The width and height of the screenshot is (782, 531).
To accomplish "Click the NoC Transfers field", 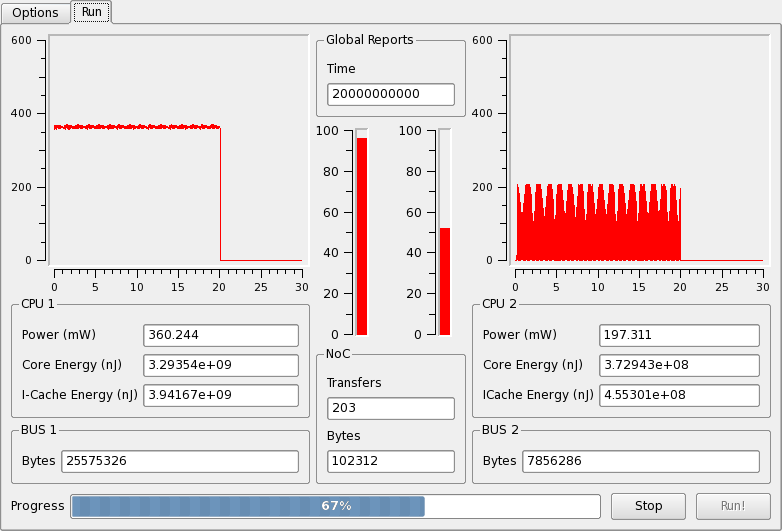I will pos(391,408).
